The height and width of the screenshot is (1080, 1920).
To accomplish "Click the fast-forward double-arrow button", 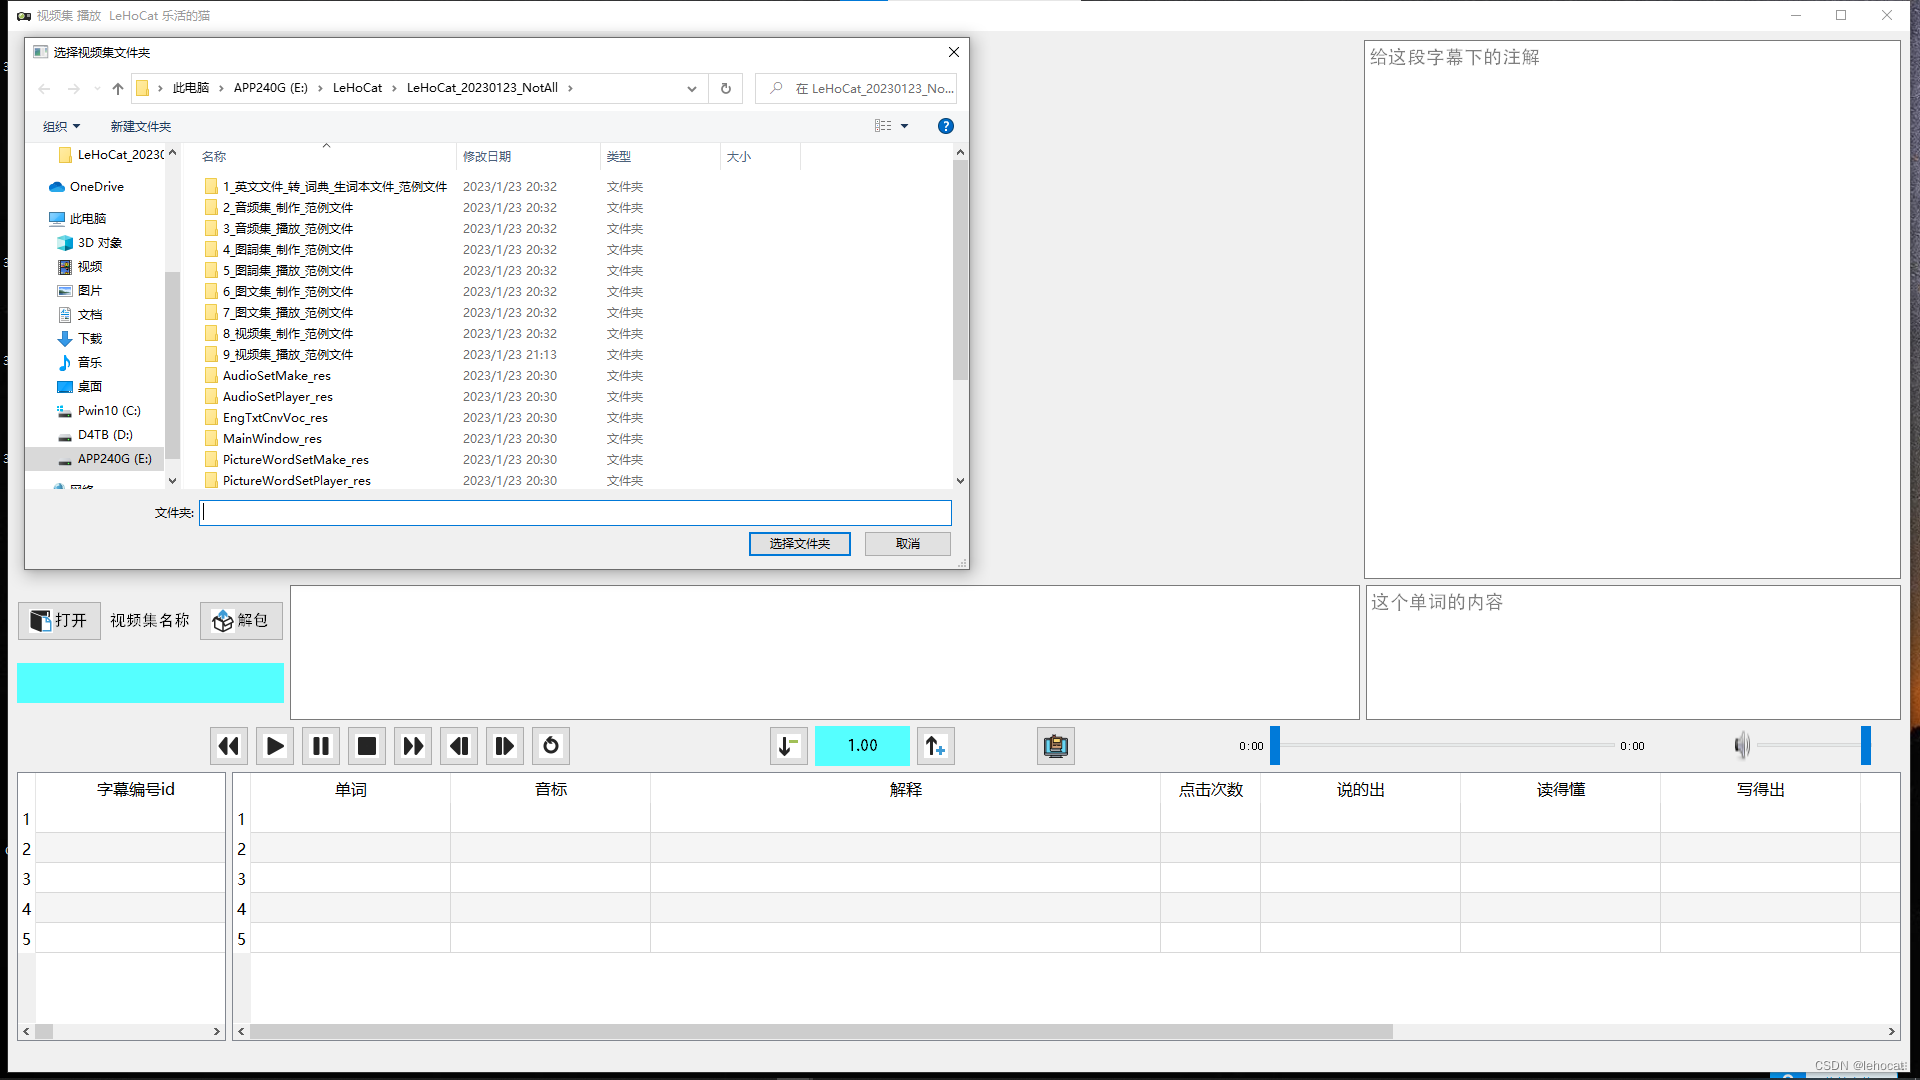I will pos(412,746).
